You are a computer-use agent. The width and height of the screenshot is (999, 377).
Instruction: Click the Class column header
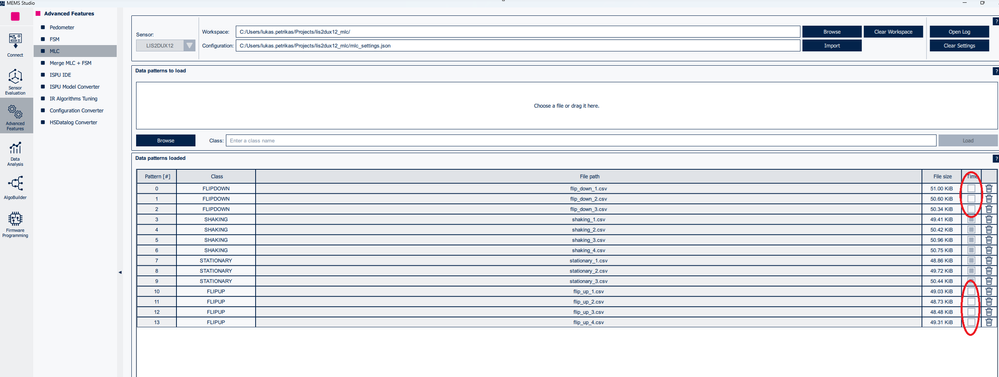pyautogui.click(x=216, y=176)
